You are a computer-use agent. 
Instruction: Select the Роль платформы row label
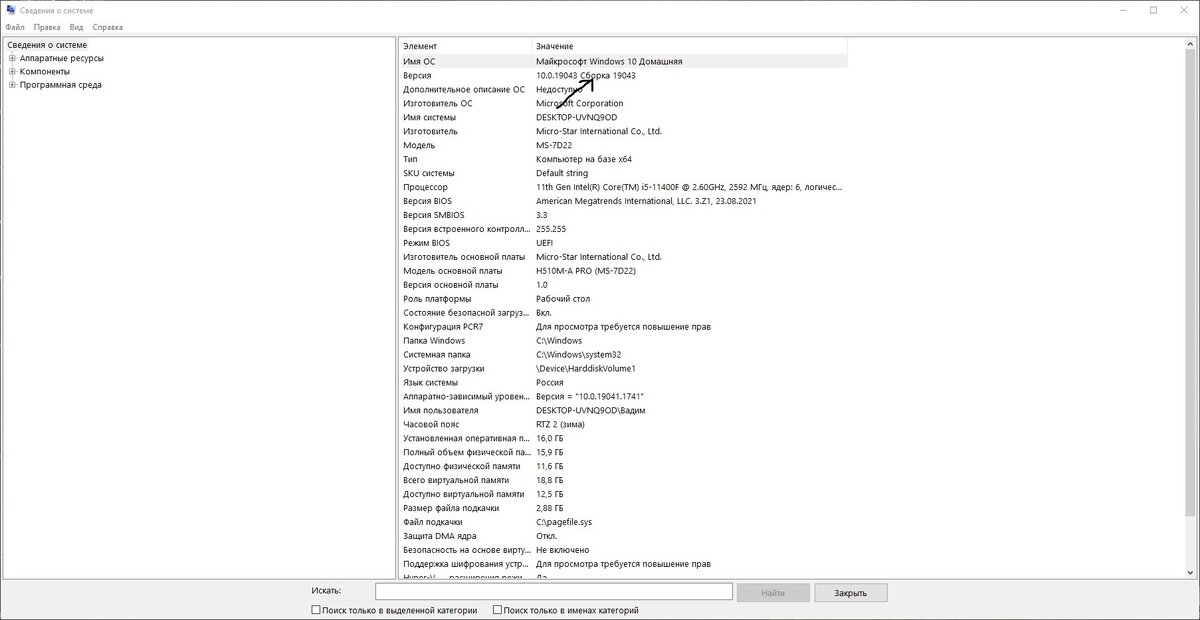coord(437,299)
